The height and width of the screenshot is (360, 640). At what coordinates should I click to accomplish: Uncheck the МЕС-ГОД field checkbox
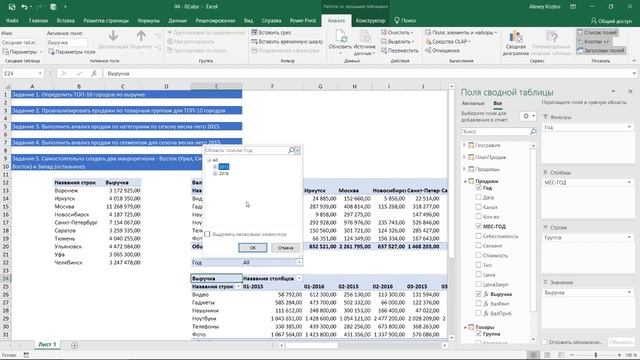[x=478, y=226]
